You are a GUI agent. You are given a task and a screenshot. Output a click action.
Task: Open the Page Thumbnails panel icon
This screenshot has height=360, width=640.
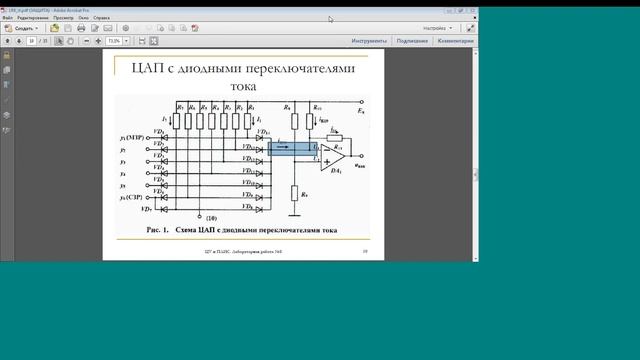pyautogui.click(x=7, y=70)
